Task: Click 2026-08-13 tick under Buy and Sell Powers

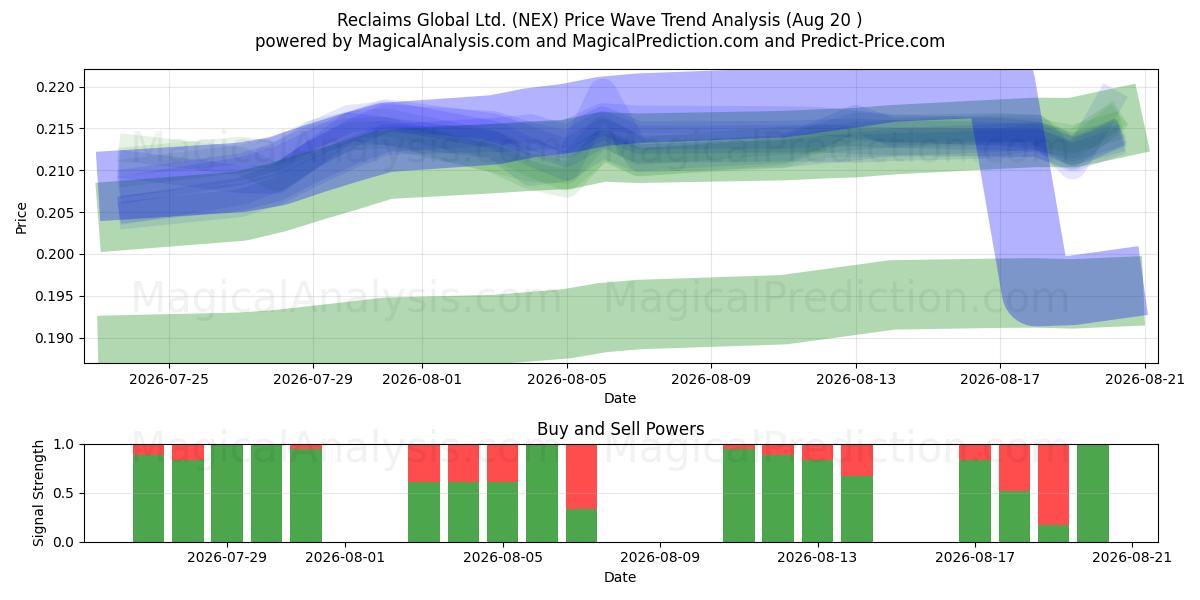Action: click(x=817, y=558)
